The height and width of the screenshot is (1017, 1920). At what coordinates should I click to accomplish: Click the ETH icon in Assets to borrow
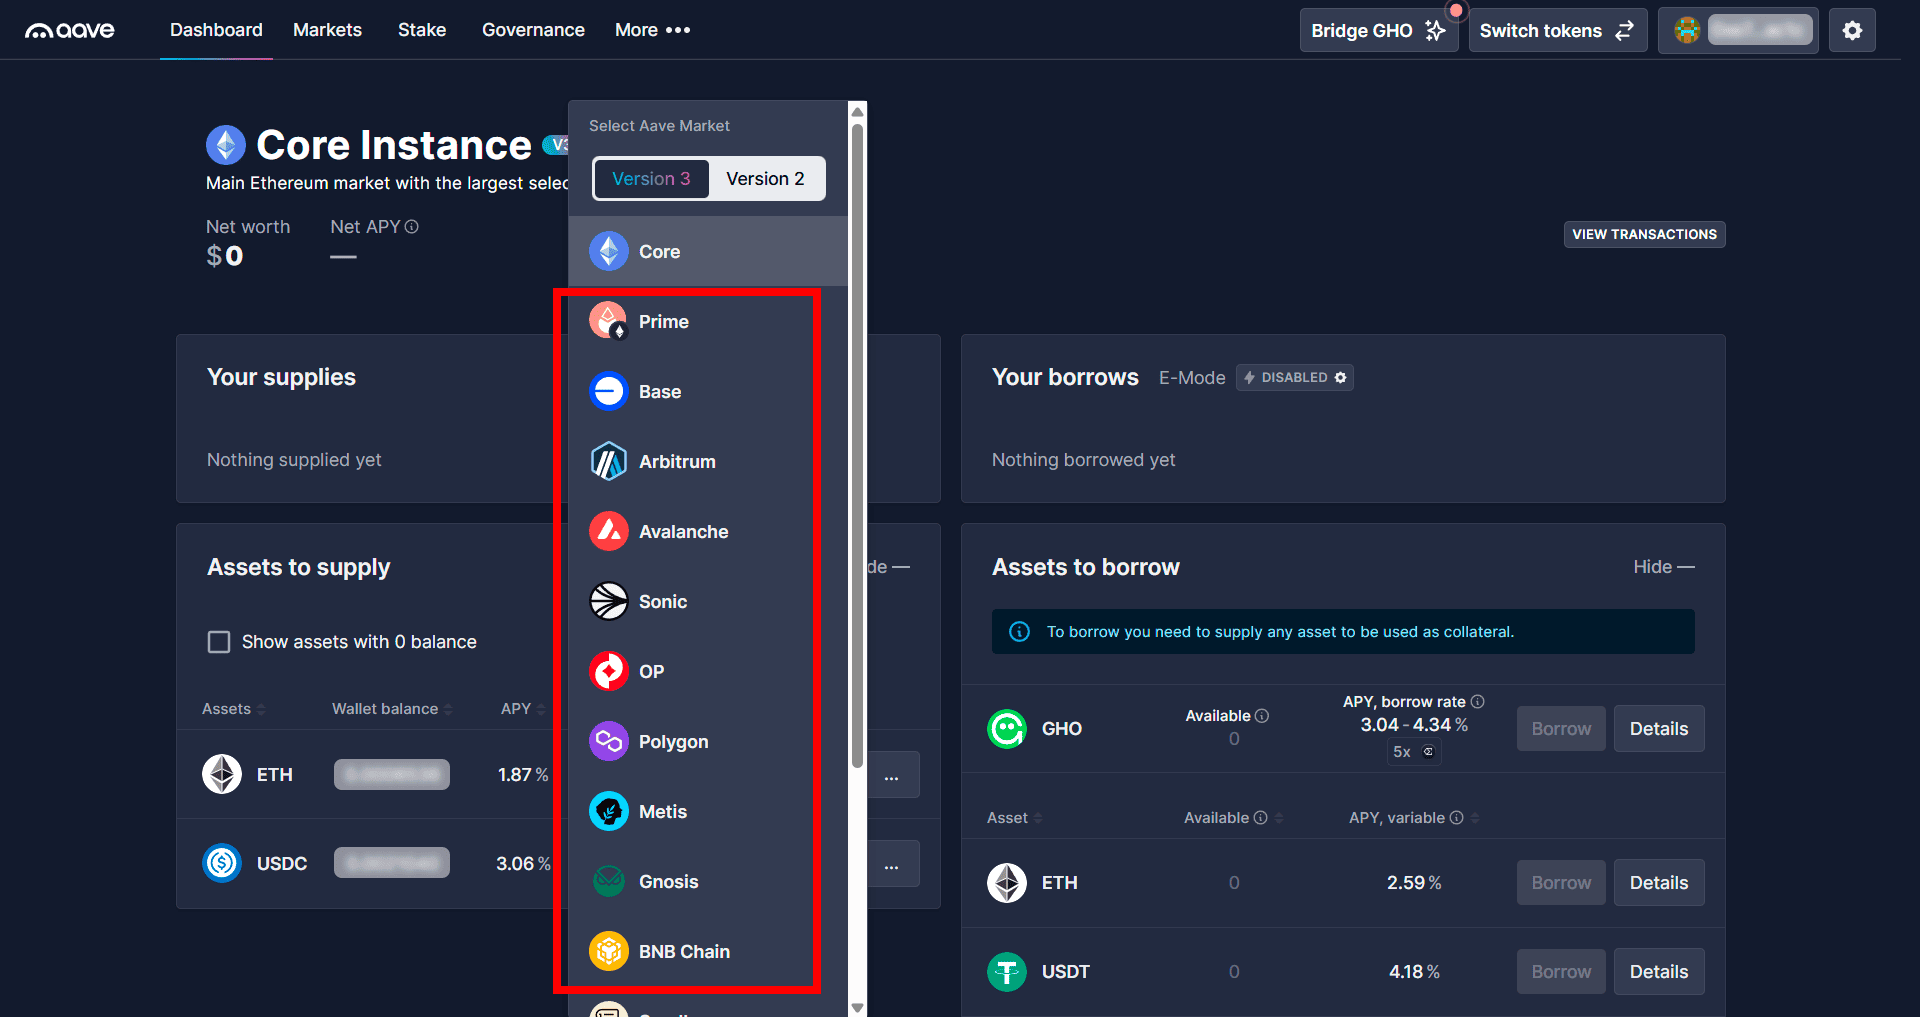point(1007,883)
